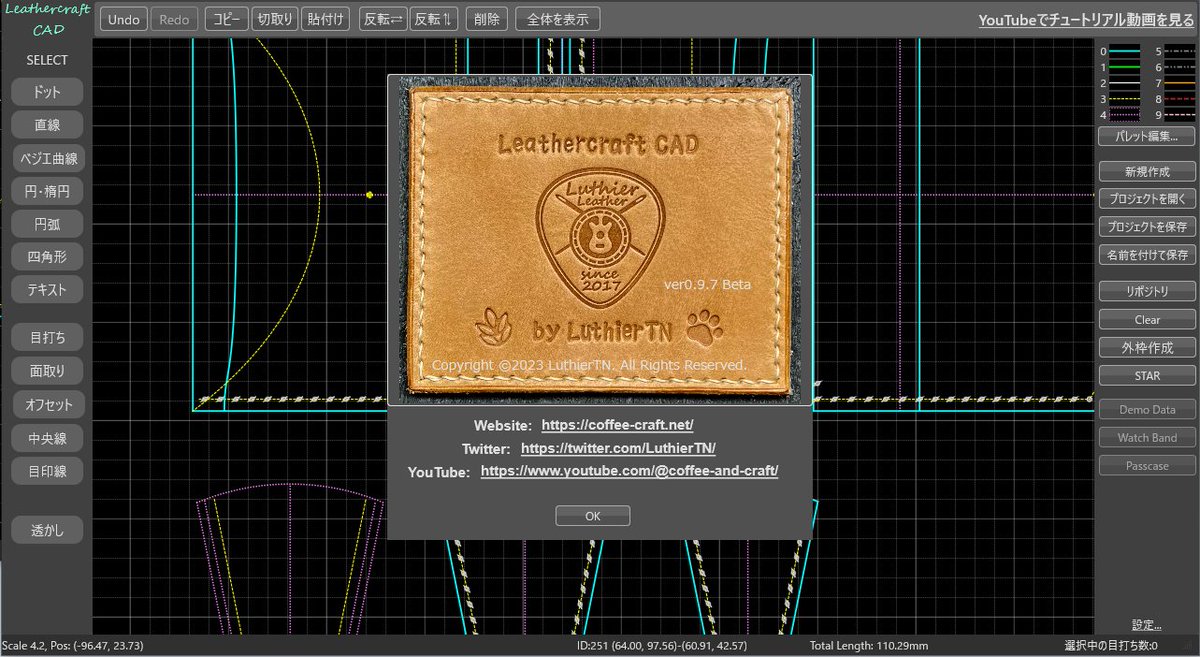
Task: Flip horizontally with 反転⇄ button
Action: point(383,19)
